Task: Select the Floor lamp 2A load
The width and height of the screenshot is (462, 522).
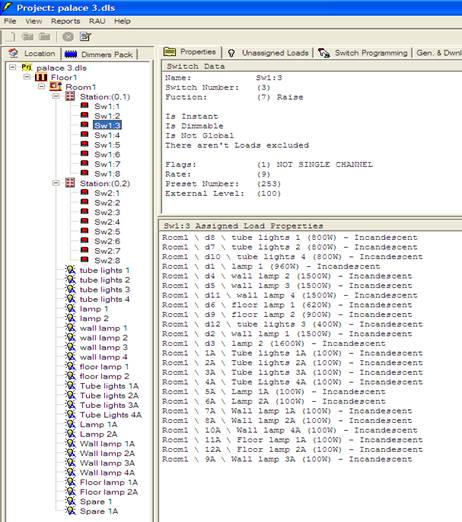Action: tap(109, 492)
